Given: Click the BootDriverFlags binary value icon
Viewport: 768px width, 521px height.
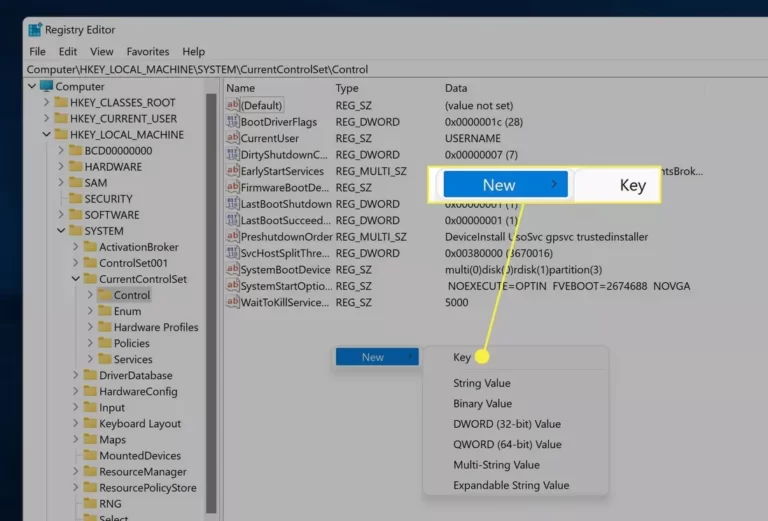Looking at the screenshot, I should pos(233,121).
